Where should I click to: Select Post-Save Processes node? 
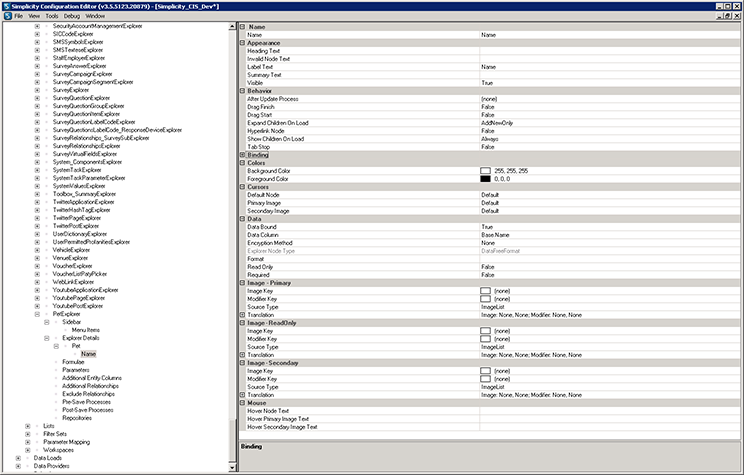pyautogui.click(x=88, y=410)
